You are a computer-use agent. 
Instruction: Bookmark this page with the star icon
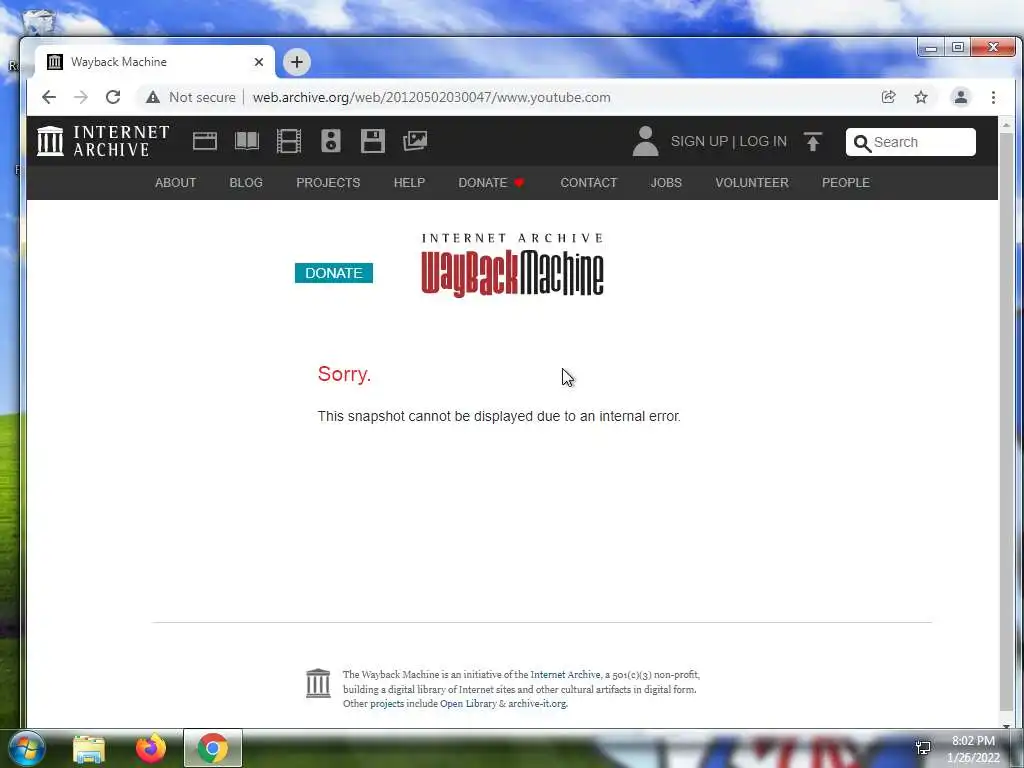921,97
